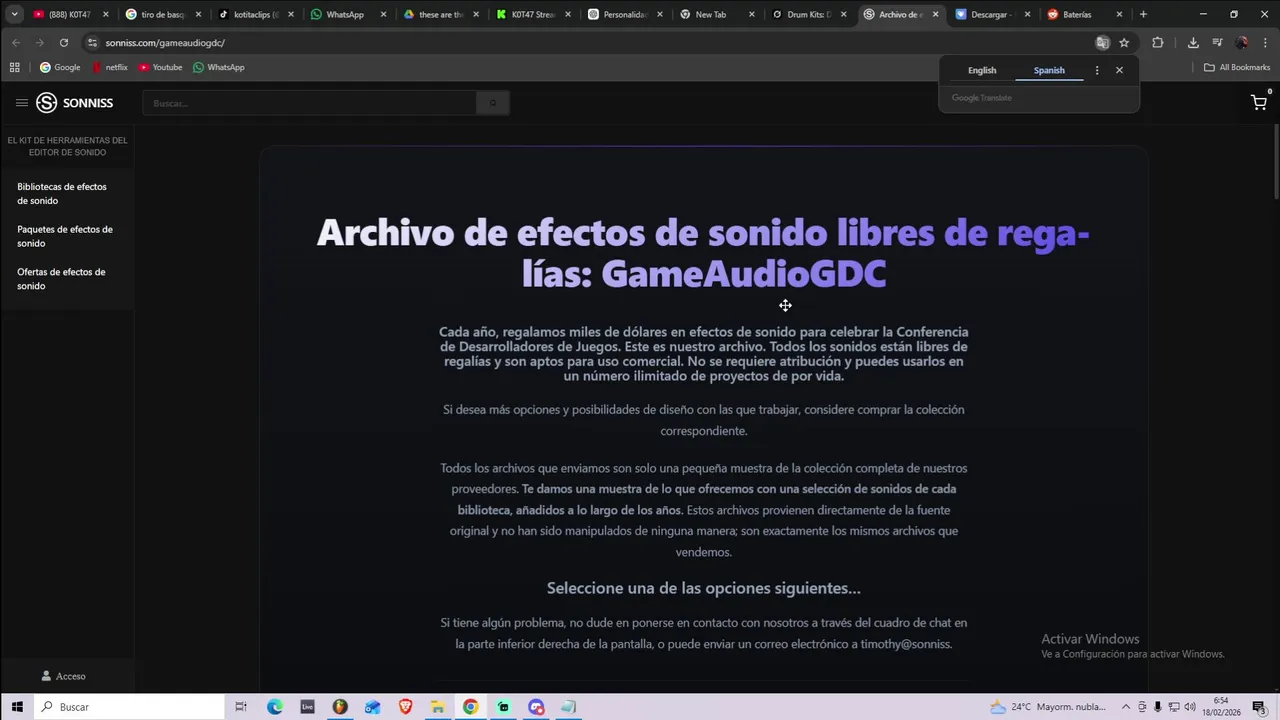Image resolution: width=1280 pixels, height=720 pixels.
Task: Close the Google Translate popup
Action: click(1119, 70)
